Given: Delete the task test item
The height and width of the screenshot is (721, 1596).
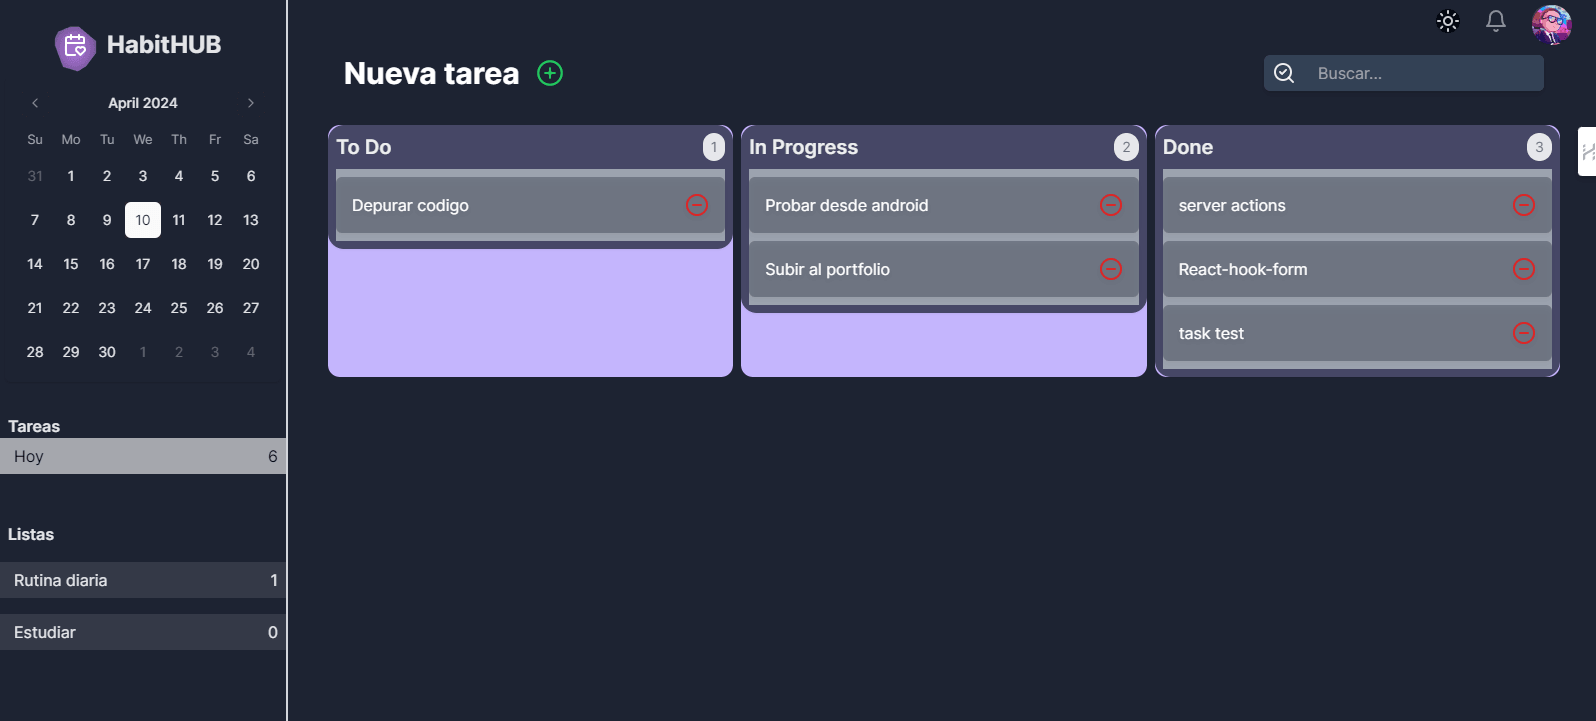Looking at the screenshot, I should pos(1524,333).
